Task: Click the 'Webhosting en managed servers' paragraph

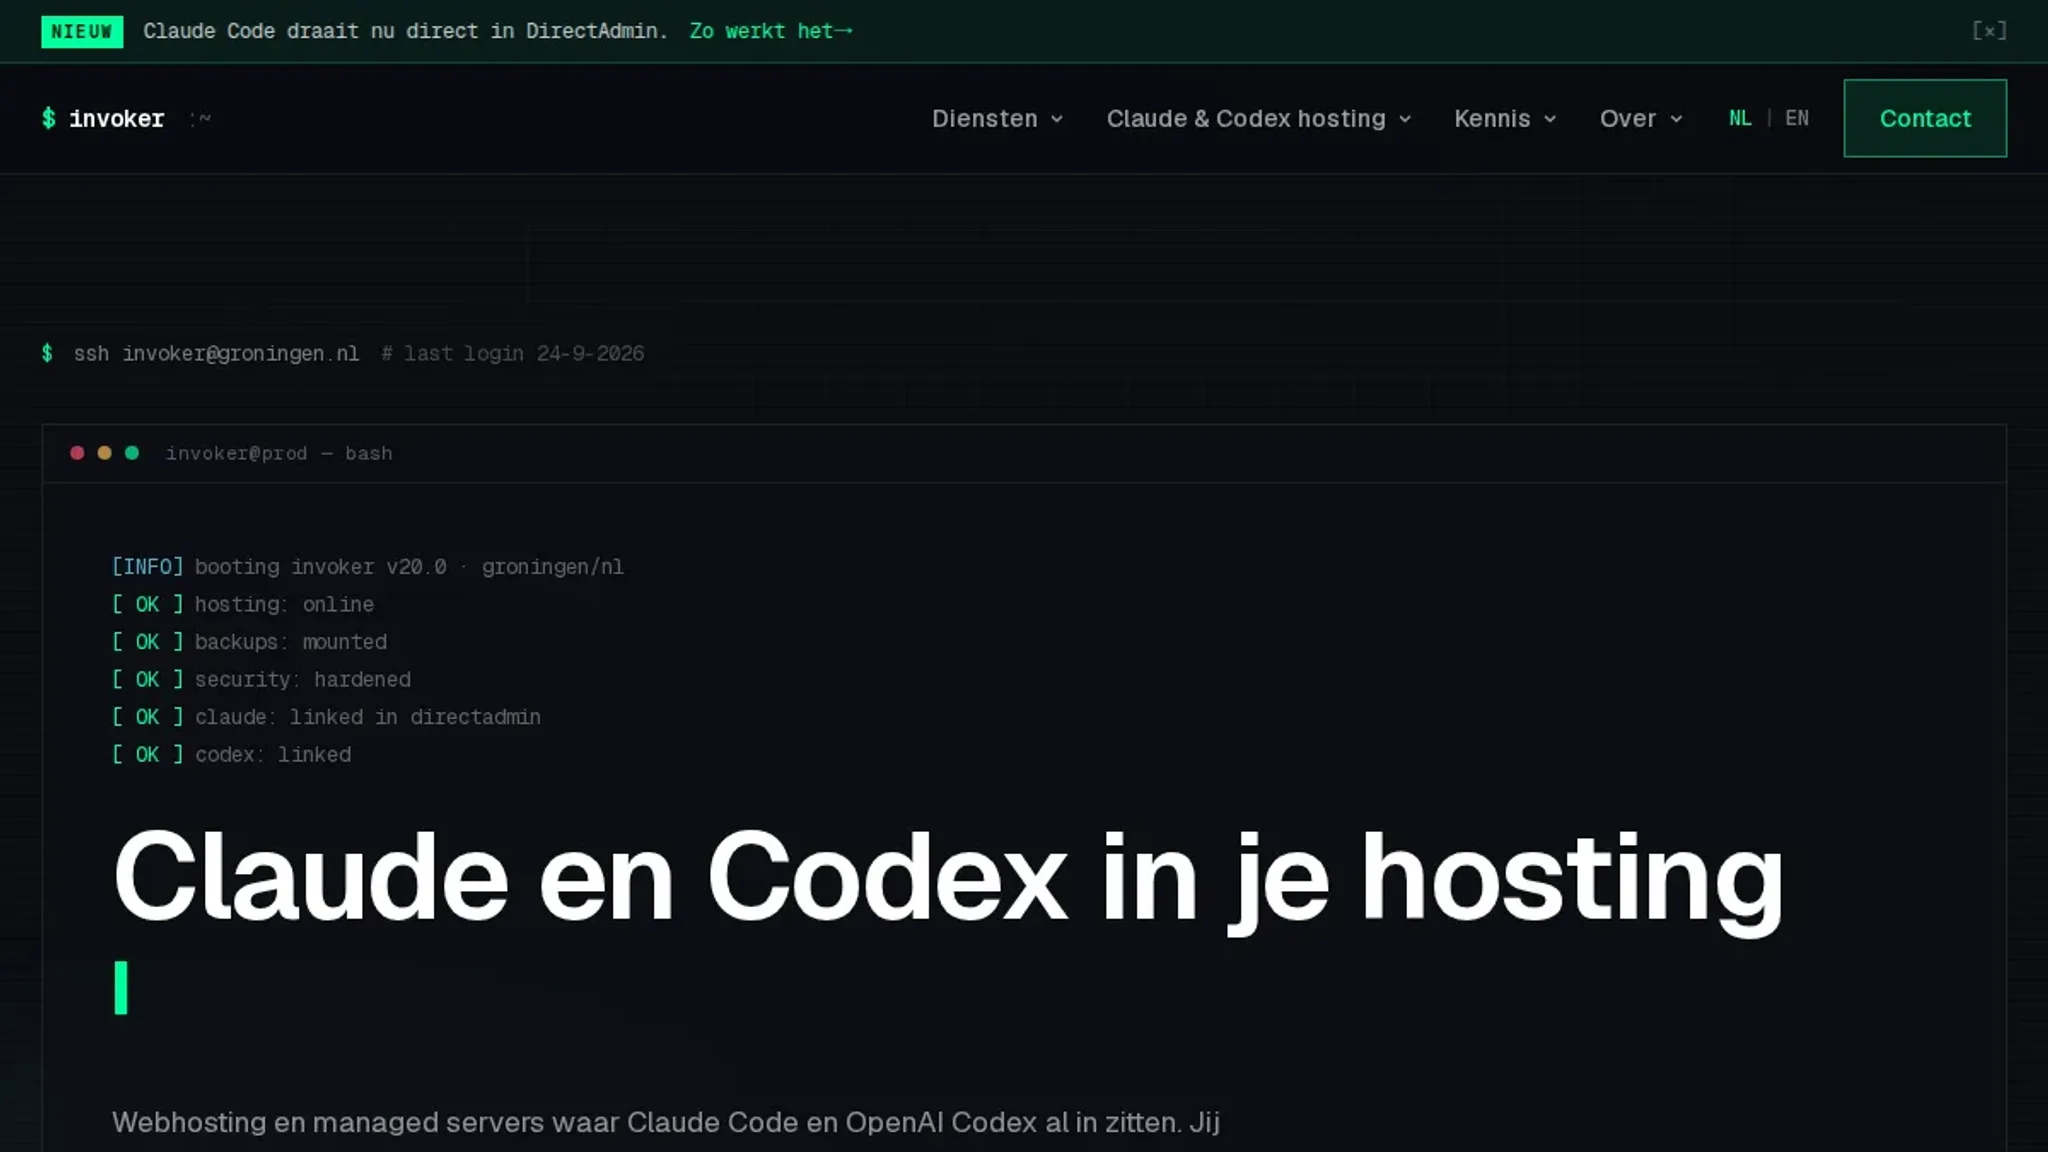Action: (666, 1123)
